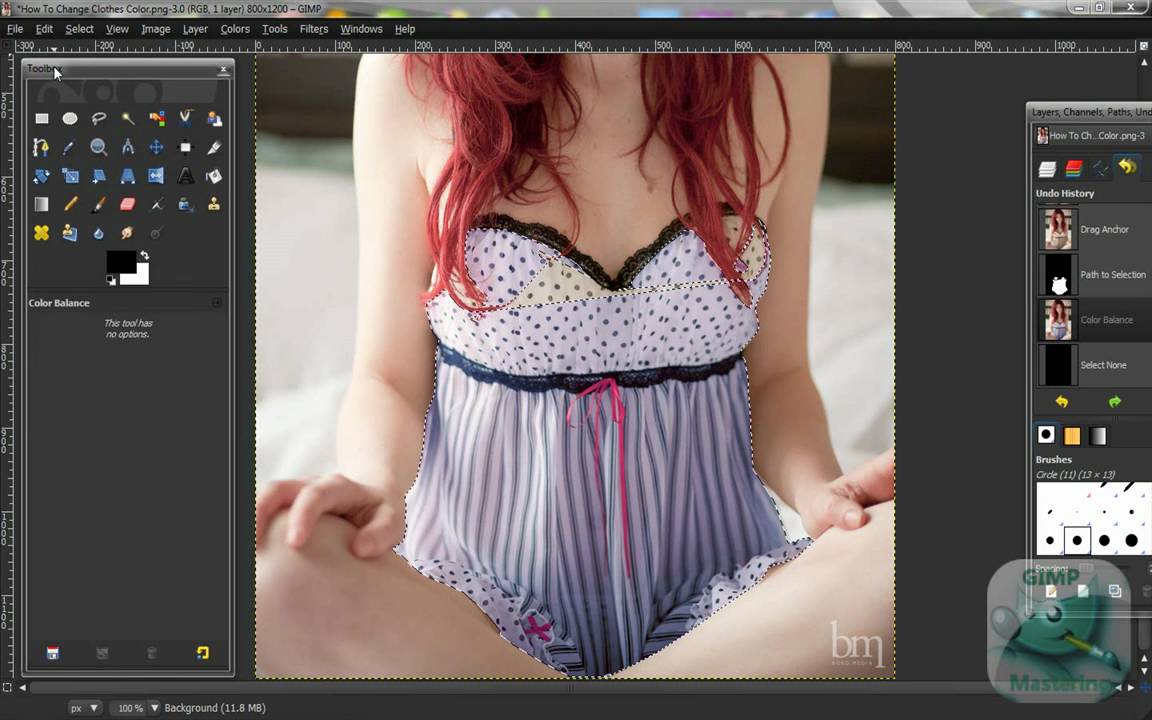1152x720 pixels.
Task: Open the image menu arrow at ruler corner
Action: [7, 46]
